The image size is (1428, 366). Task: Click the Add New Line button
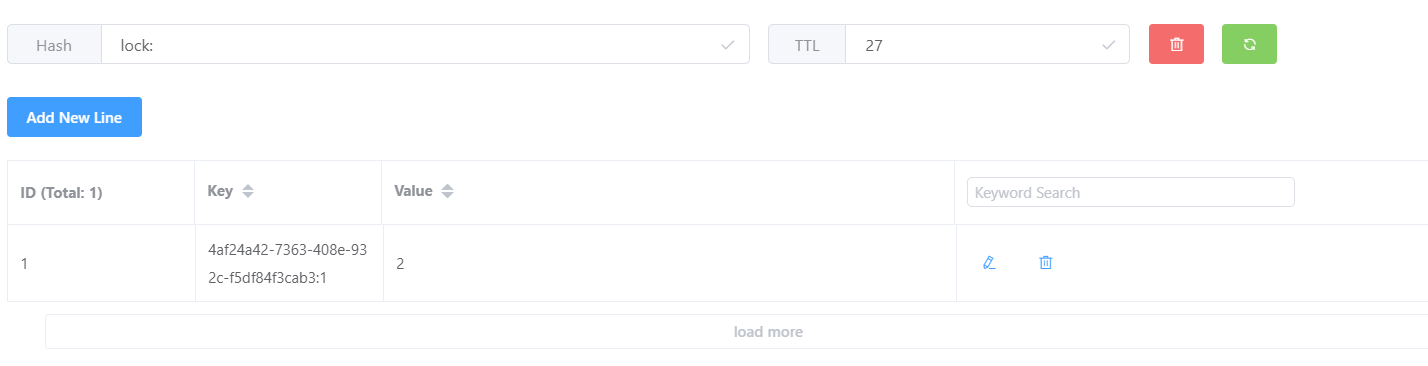(74, 117)
